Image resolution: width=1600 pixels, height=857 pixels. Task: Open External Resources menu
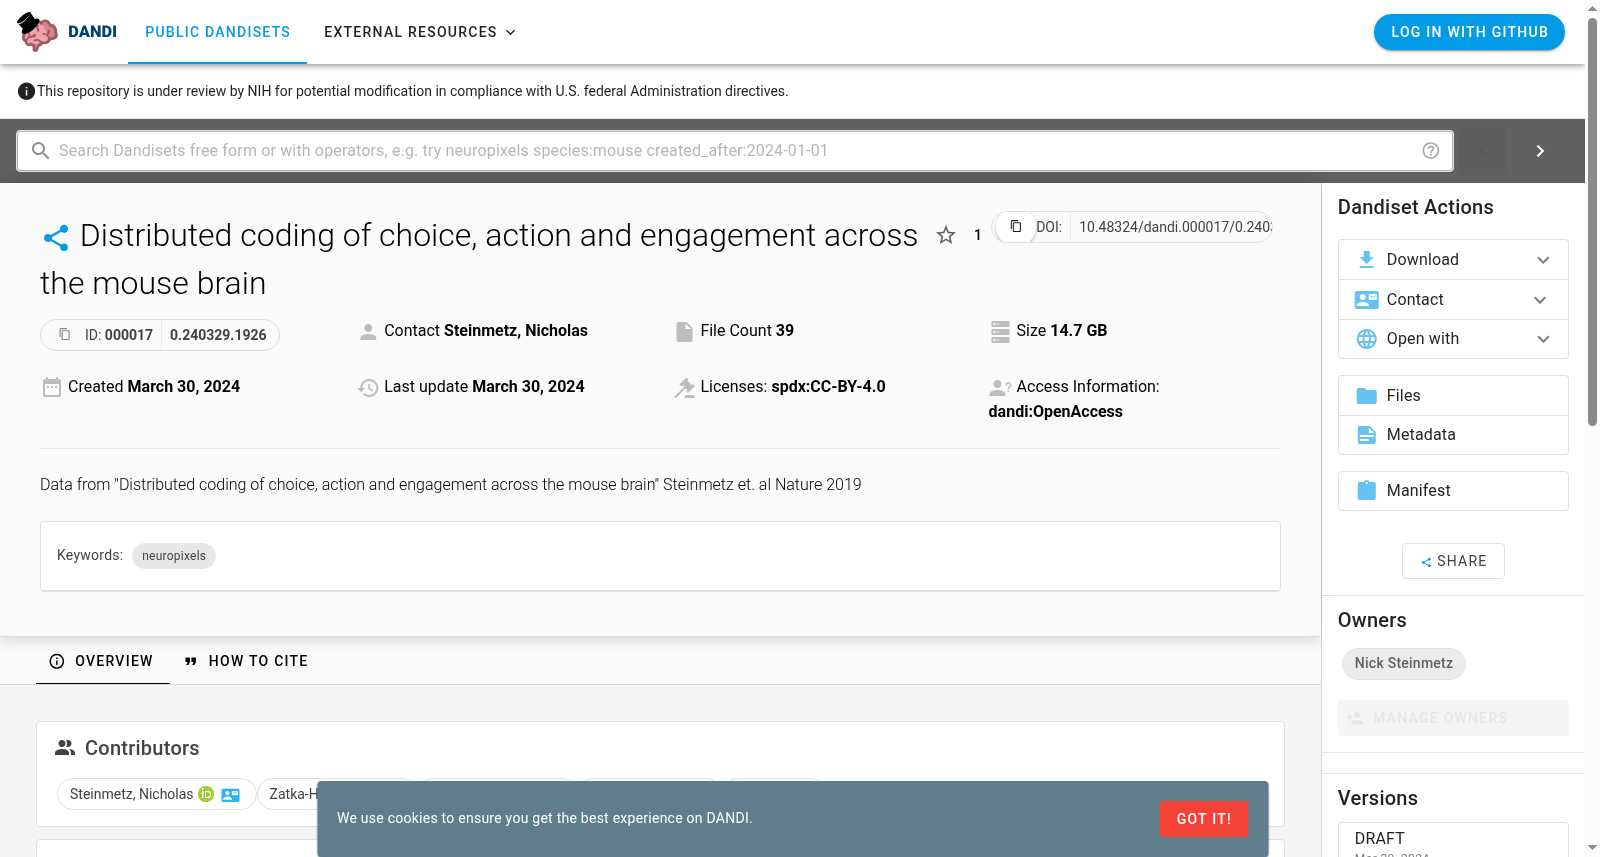pyautogui.click(x=420, y=32)
